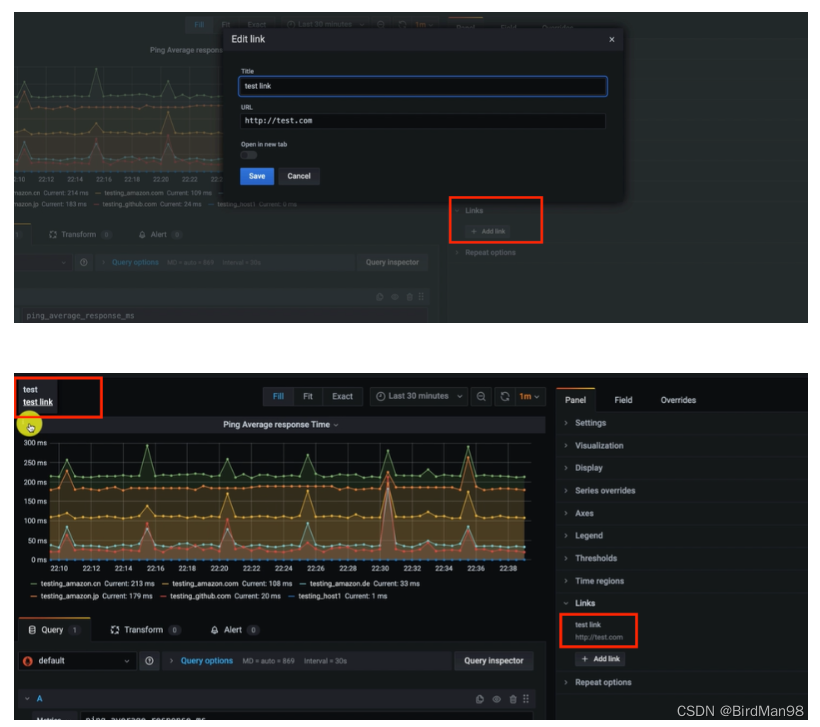Expand the Settings section
The image size is (820, 727).
[x=590, y=423]
